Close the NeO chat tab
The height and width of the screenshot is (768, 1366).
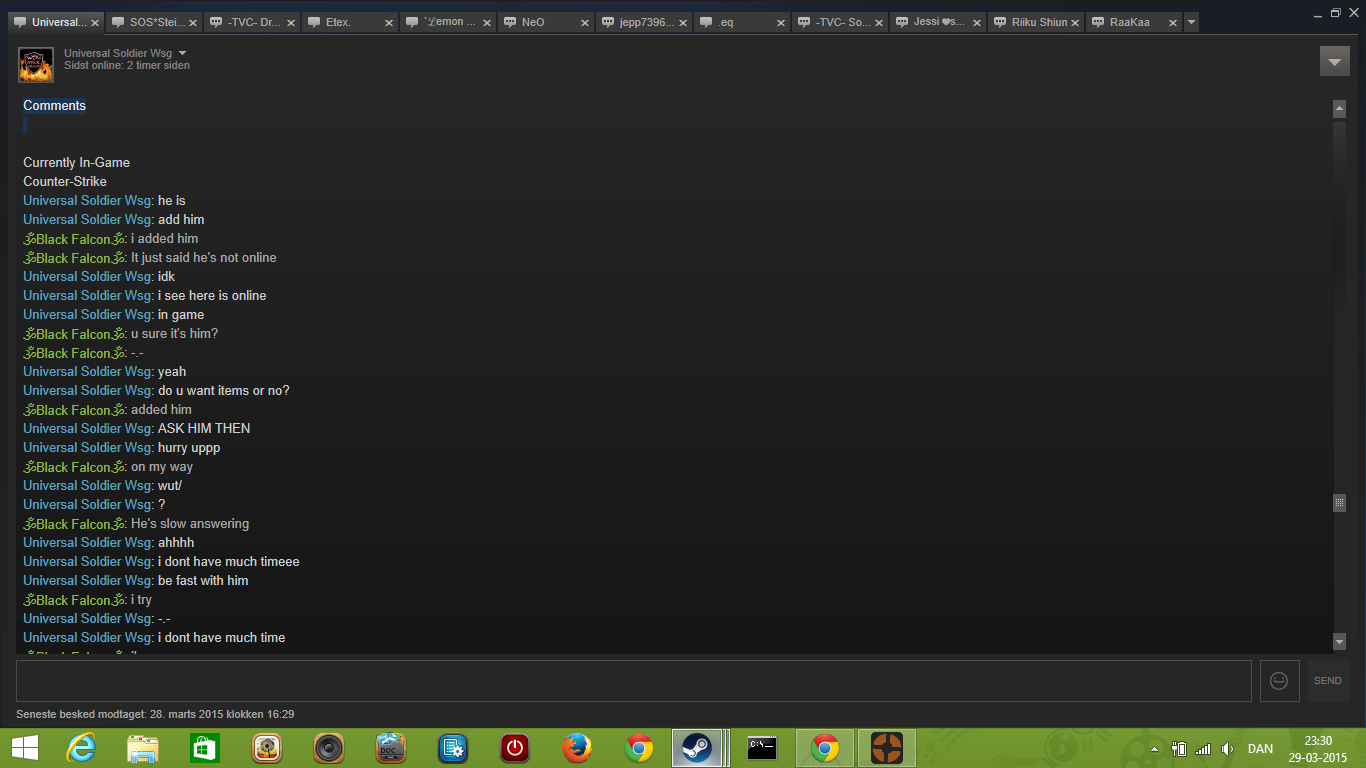pyautogui.click(x=585, y=23)
